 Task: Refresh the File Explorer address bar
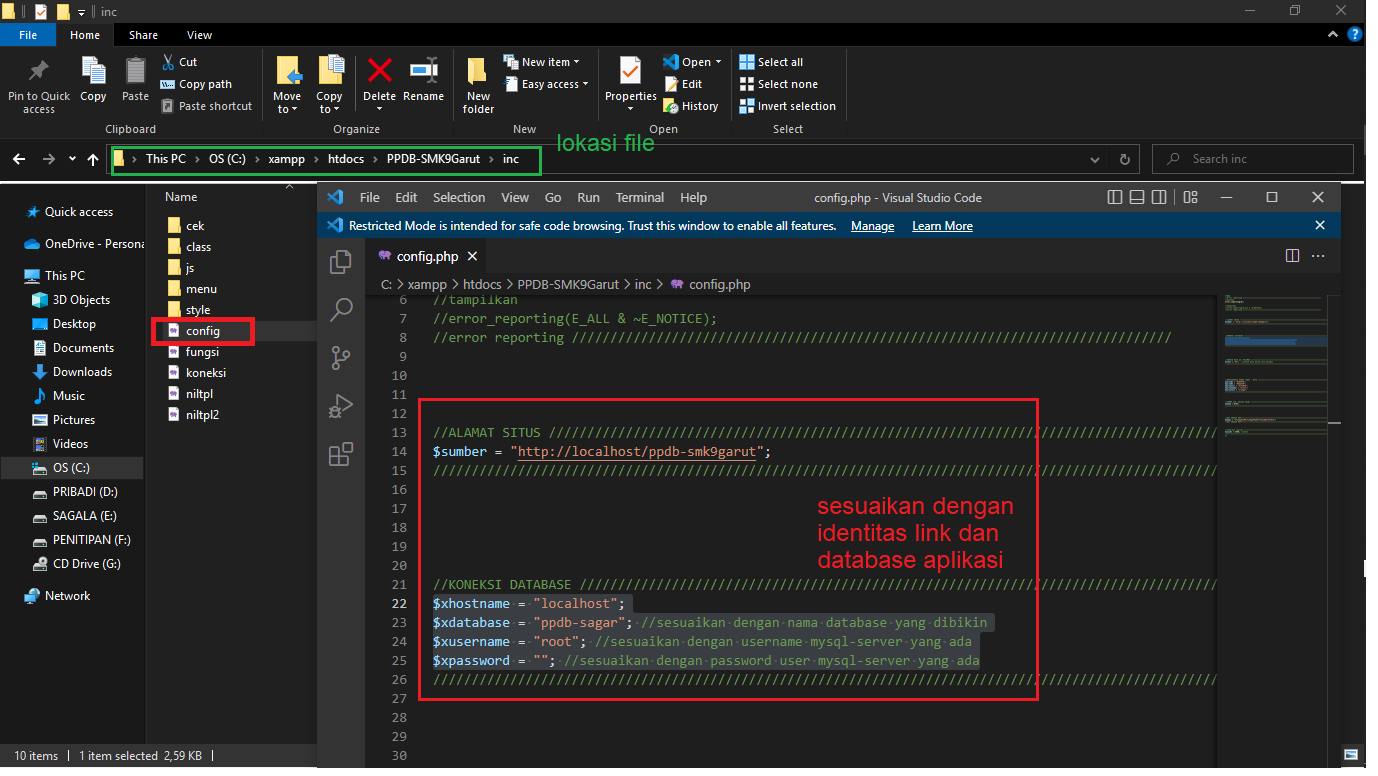click(1125, 159)
